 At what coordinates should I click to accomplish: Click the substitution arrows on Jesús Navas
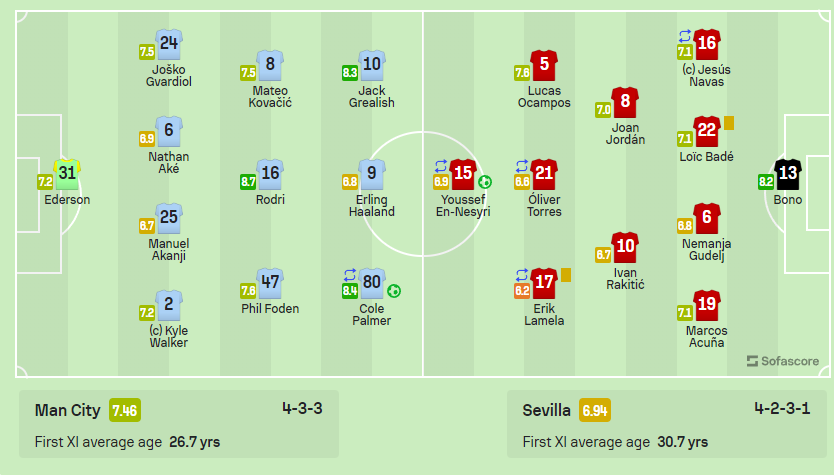[685, 36]
